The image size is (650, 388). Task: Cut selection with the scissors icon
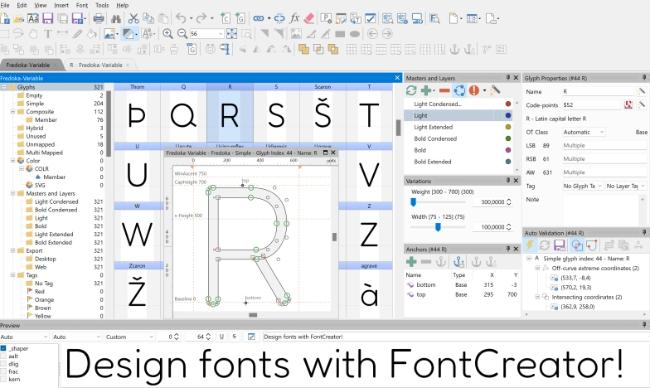[x=133, y=18]
